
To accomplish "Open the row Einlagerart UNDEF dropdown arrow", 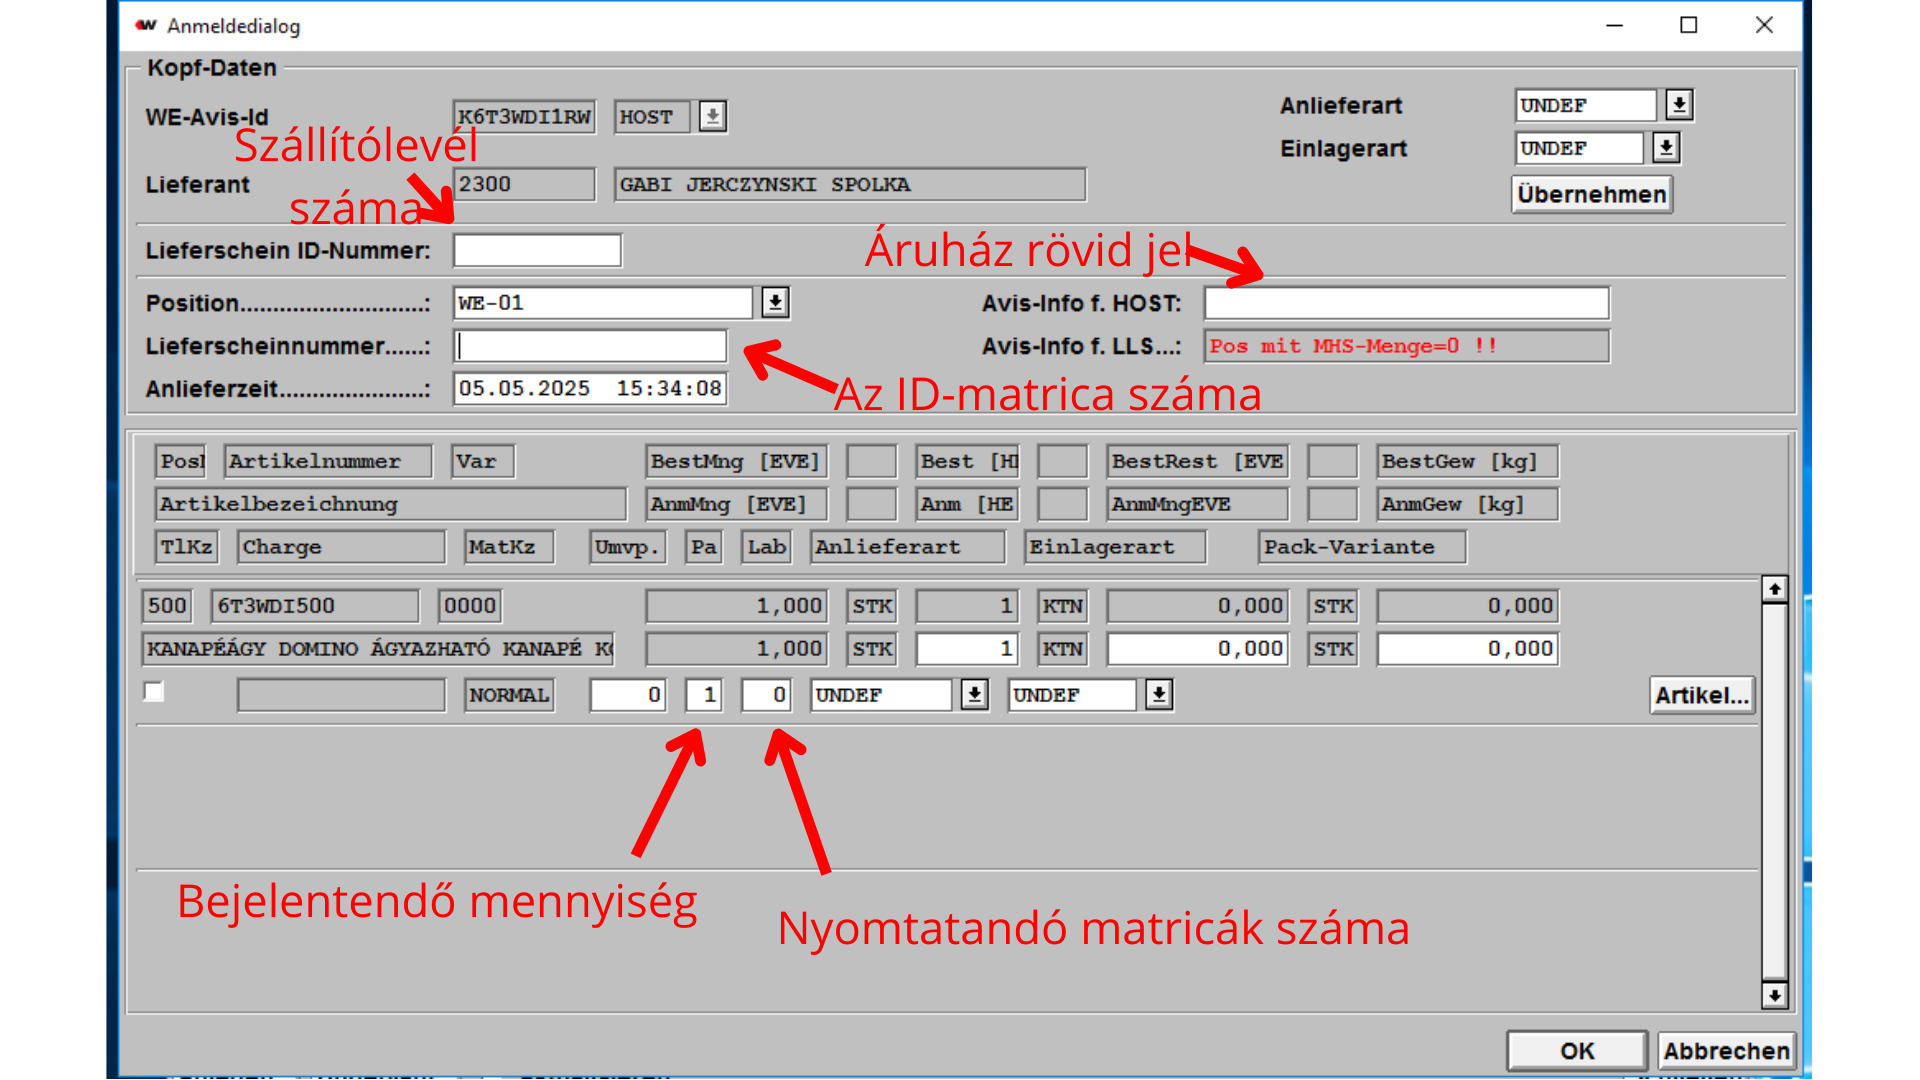I will (x=1158, y=695).
